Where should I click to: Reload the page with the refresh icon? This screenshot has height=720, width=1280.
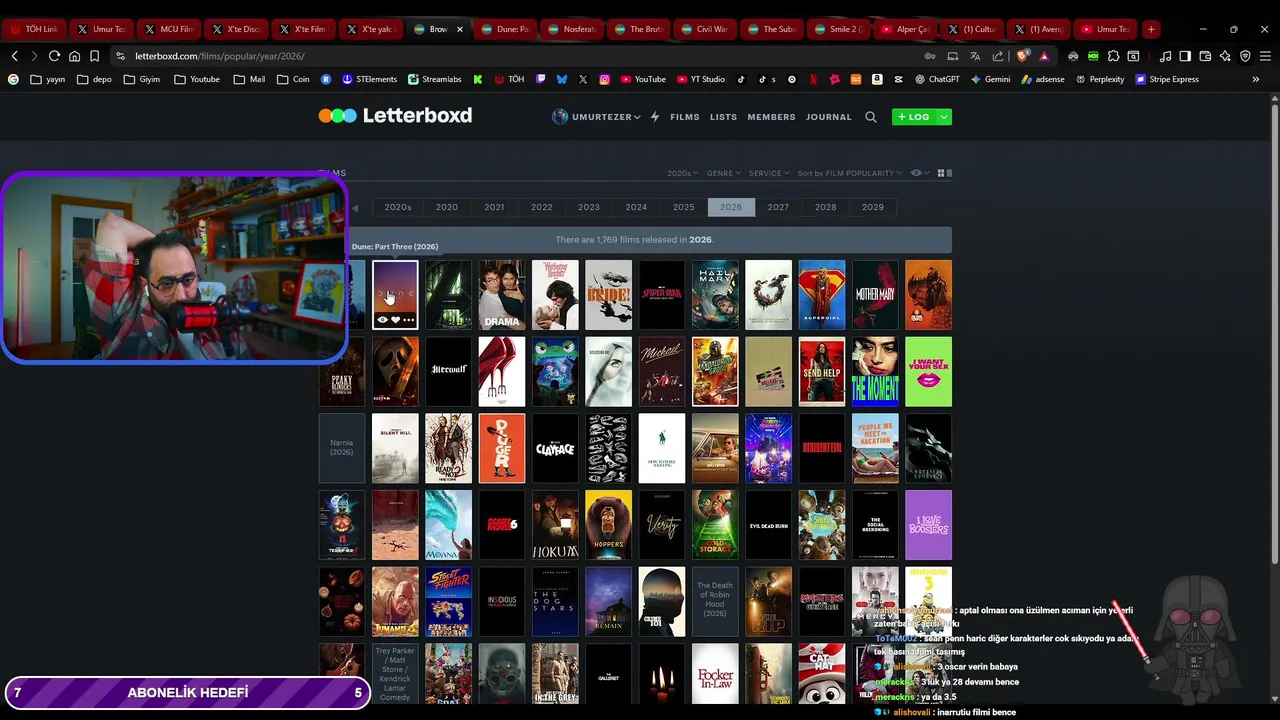pos(54,56)
